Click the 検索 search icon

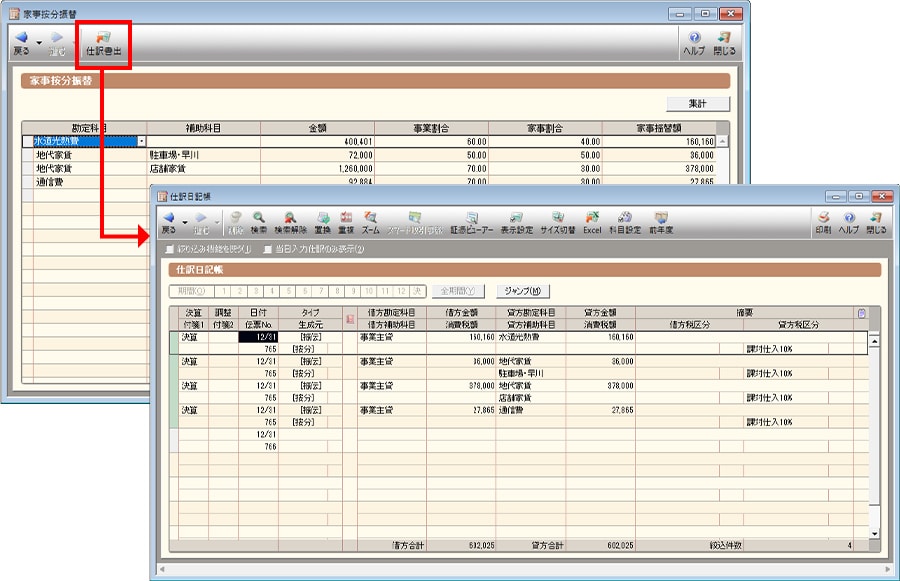[x=259, y=221]
